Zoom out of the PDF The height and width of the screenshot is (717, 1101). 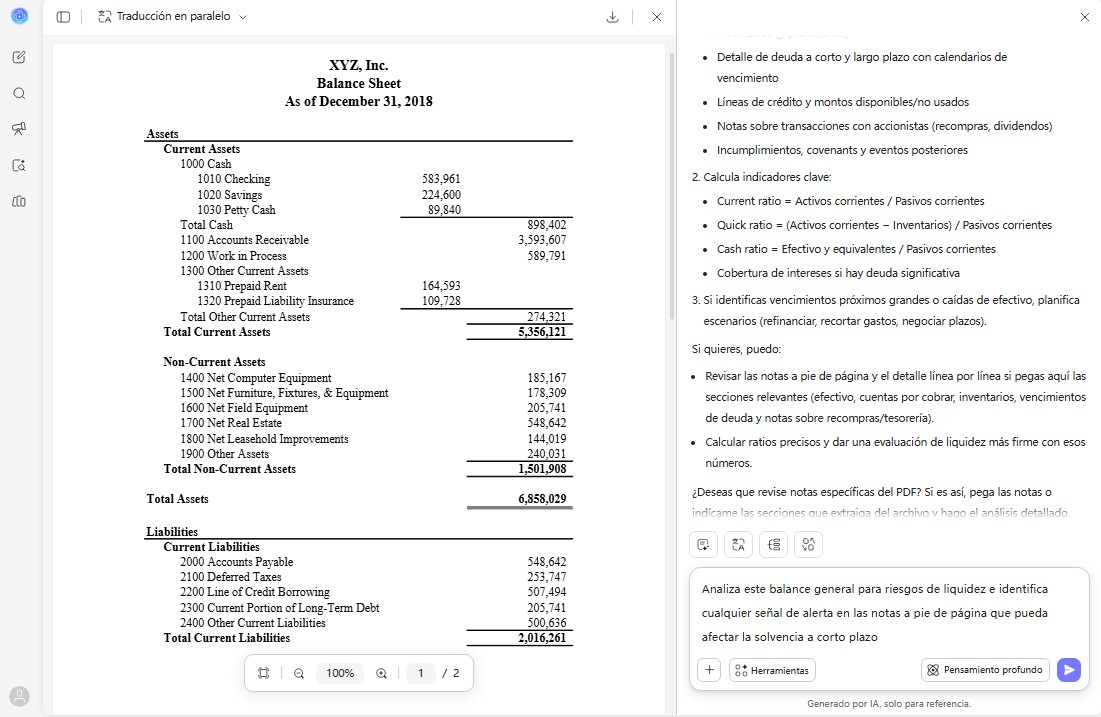point(299,673)
